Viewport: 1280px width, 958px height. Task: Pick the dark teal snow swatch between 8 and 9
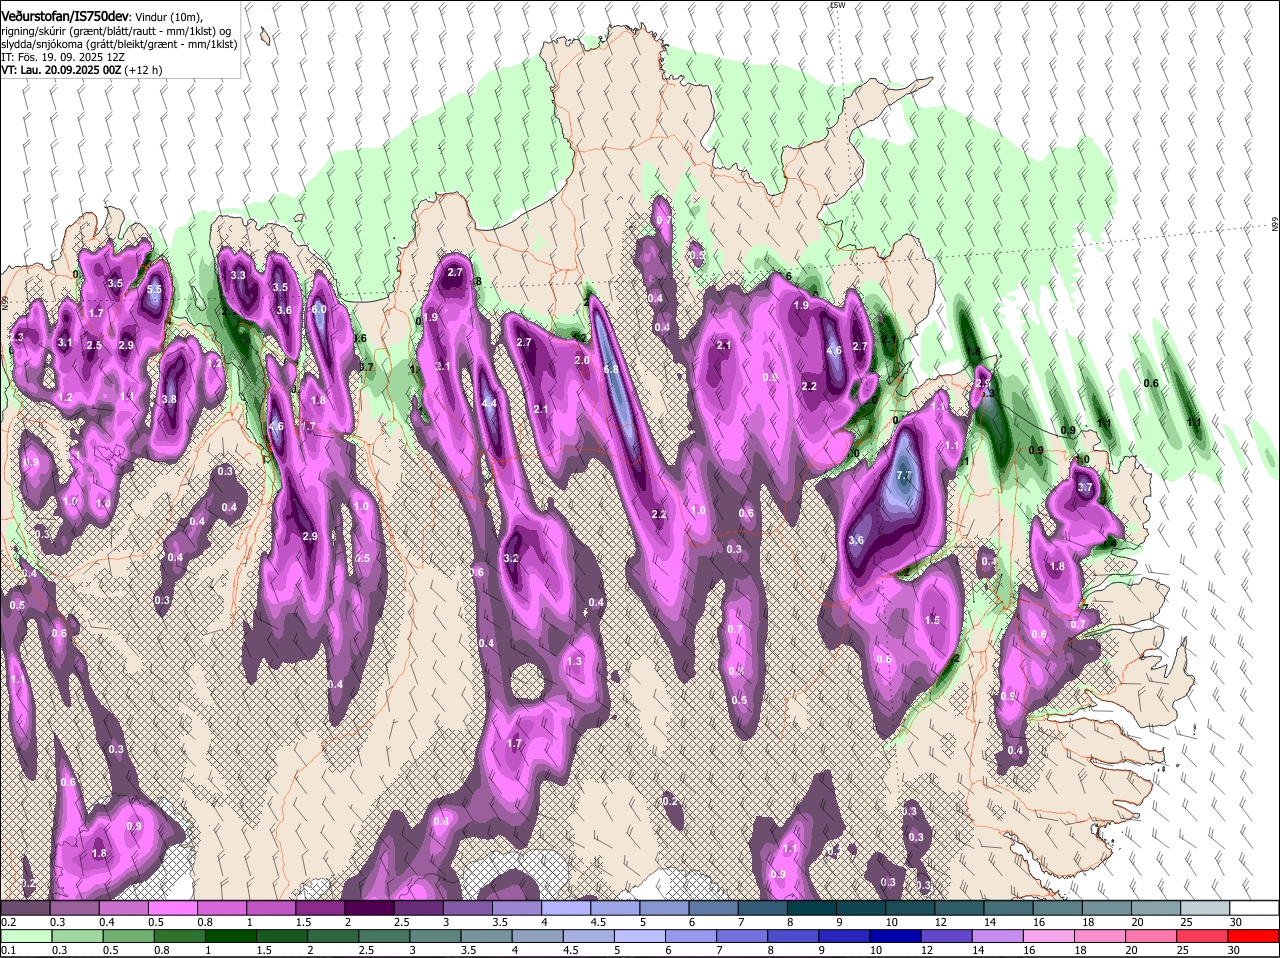(x=812, y=908)
